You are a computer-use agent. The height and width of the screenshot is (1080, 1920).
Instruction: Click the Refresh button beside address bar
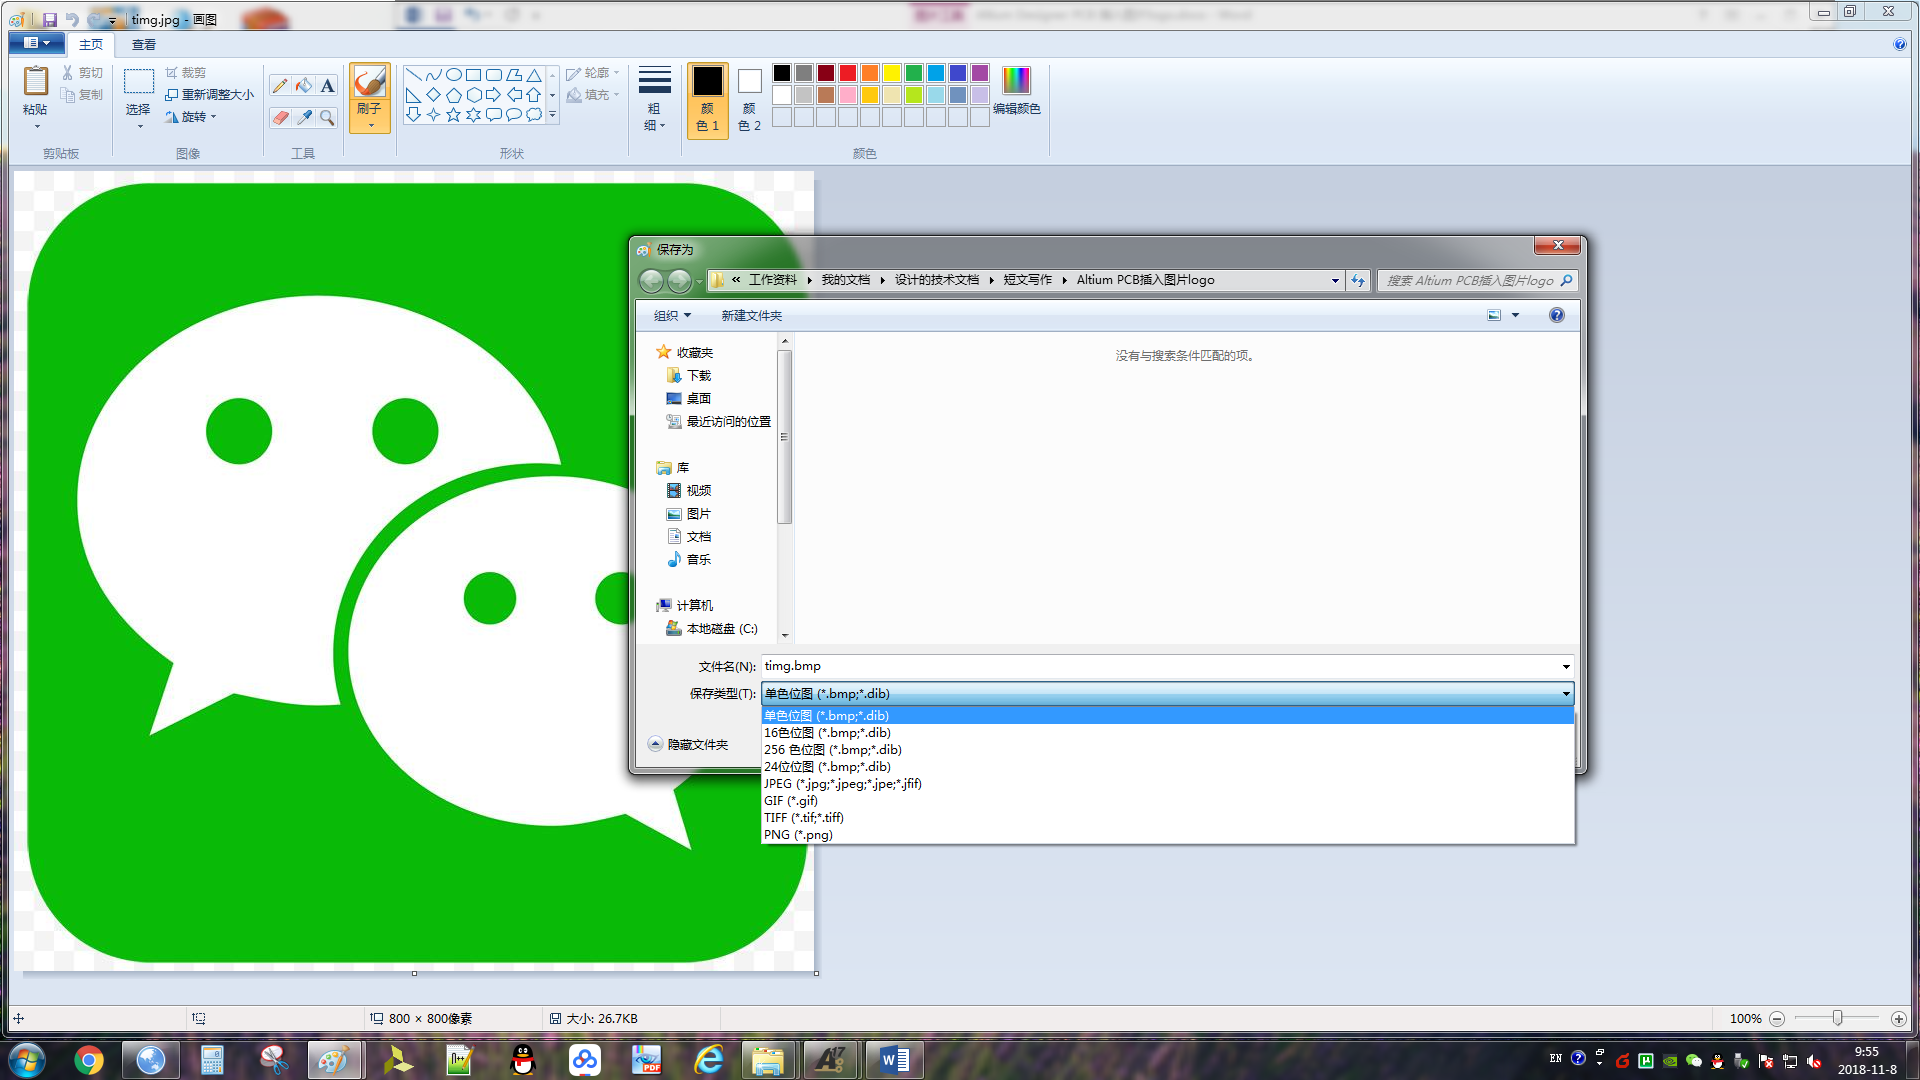point(1358,281)
